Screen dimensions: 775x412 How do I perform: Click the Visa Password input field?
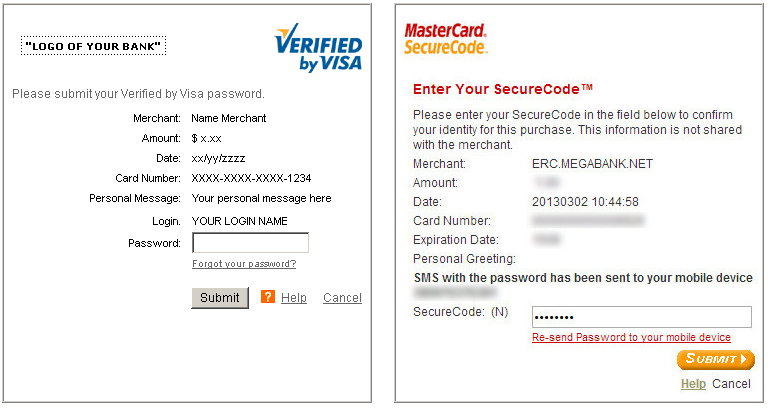click(251, 243)
